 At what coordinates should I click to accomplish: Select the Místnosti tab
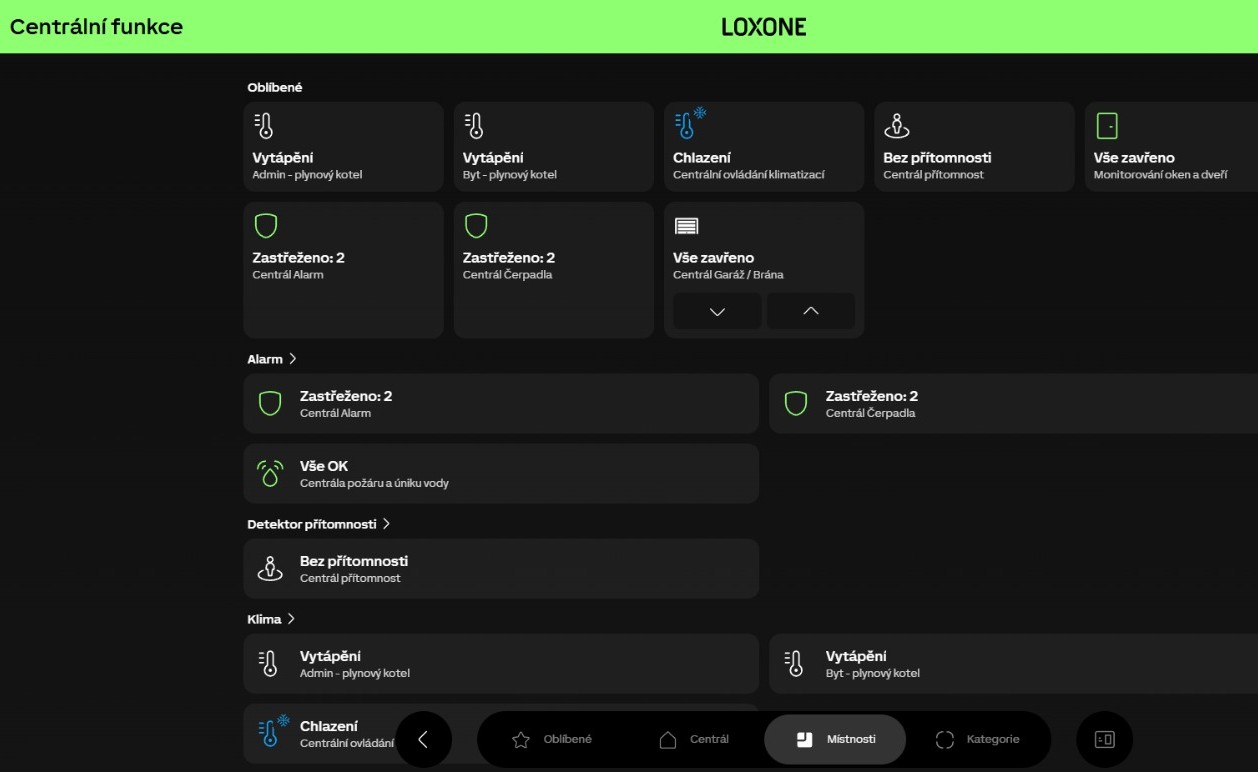click(x=835, y=740)
